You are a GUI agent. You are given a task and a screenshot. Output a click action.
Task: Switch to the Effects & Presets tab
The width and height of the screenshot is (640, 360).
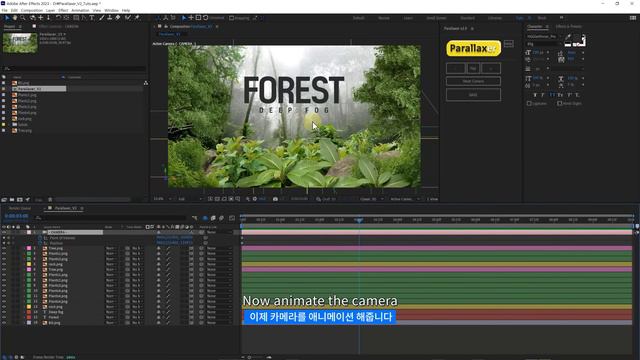pyautogui.click(x=569, y=27)
